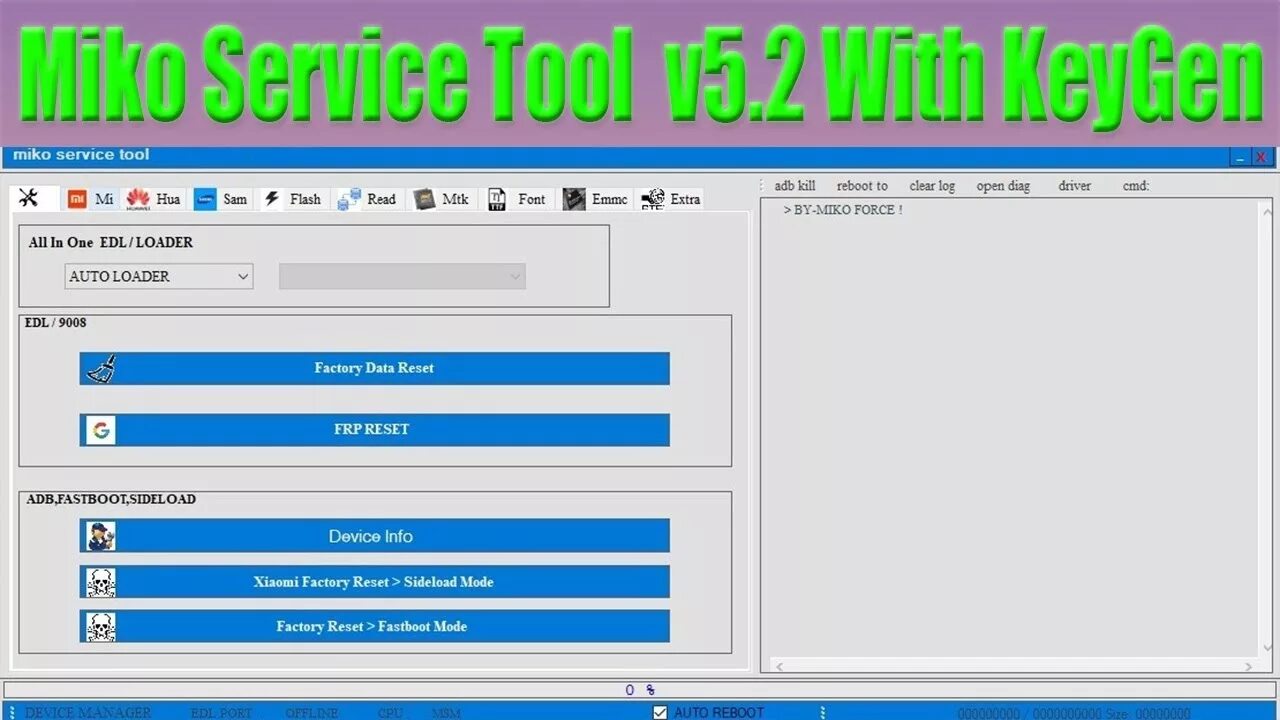
Task: Open the driver option
Action: coord(1075,186)
